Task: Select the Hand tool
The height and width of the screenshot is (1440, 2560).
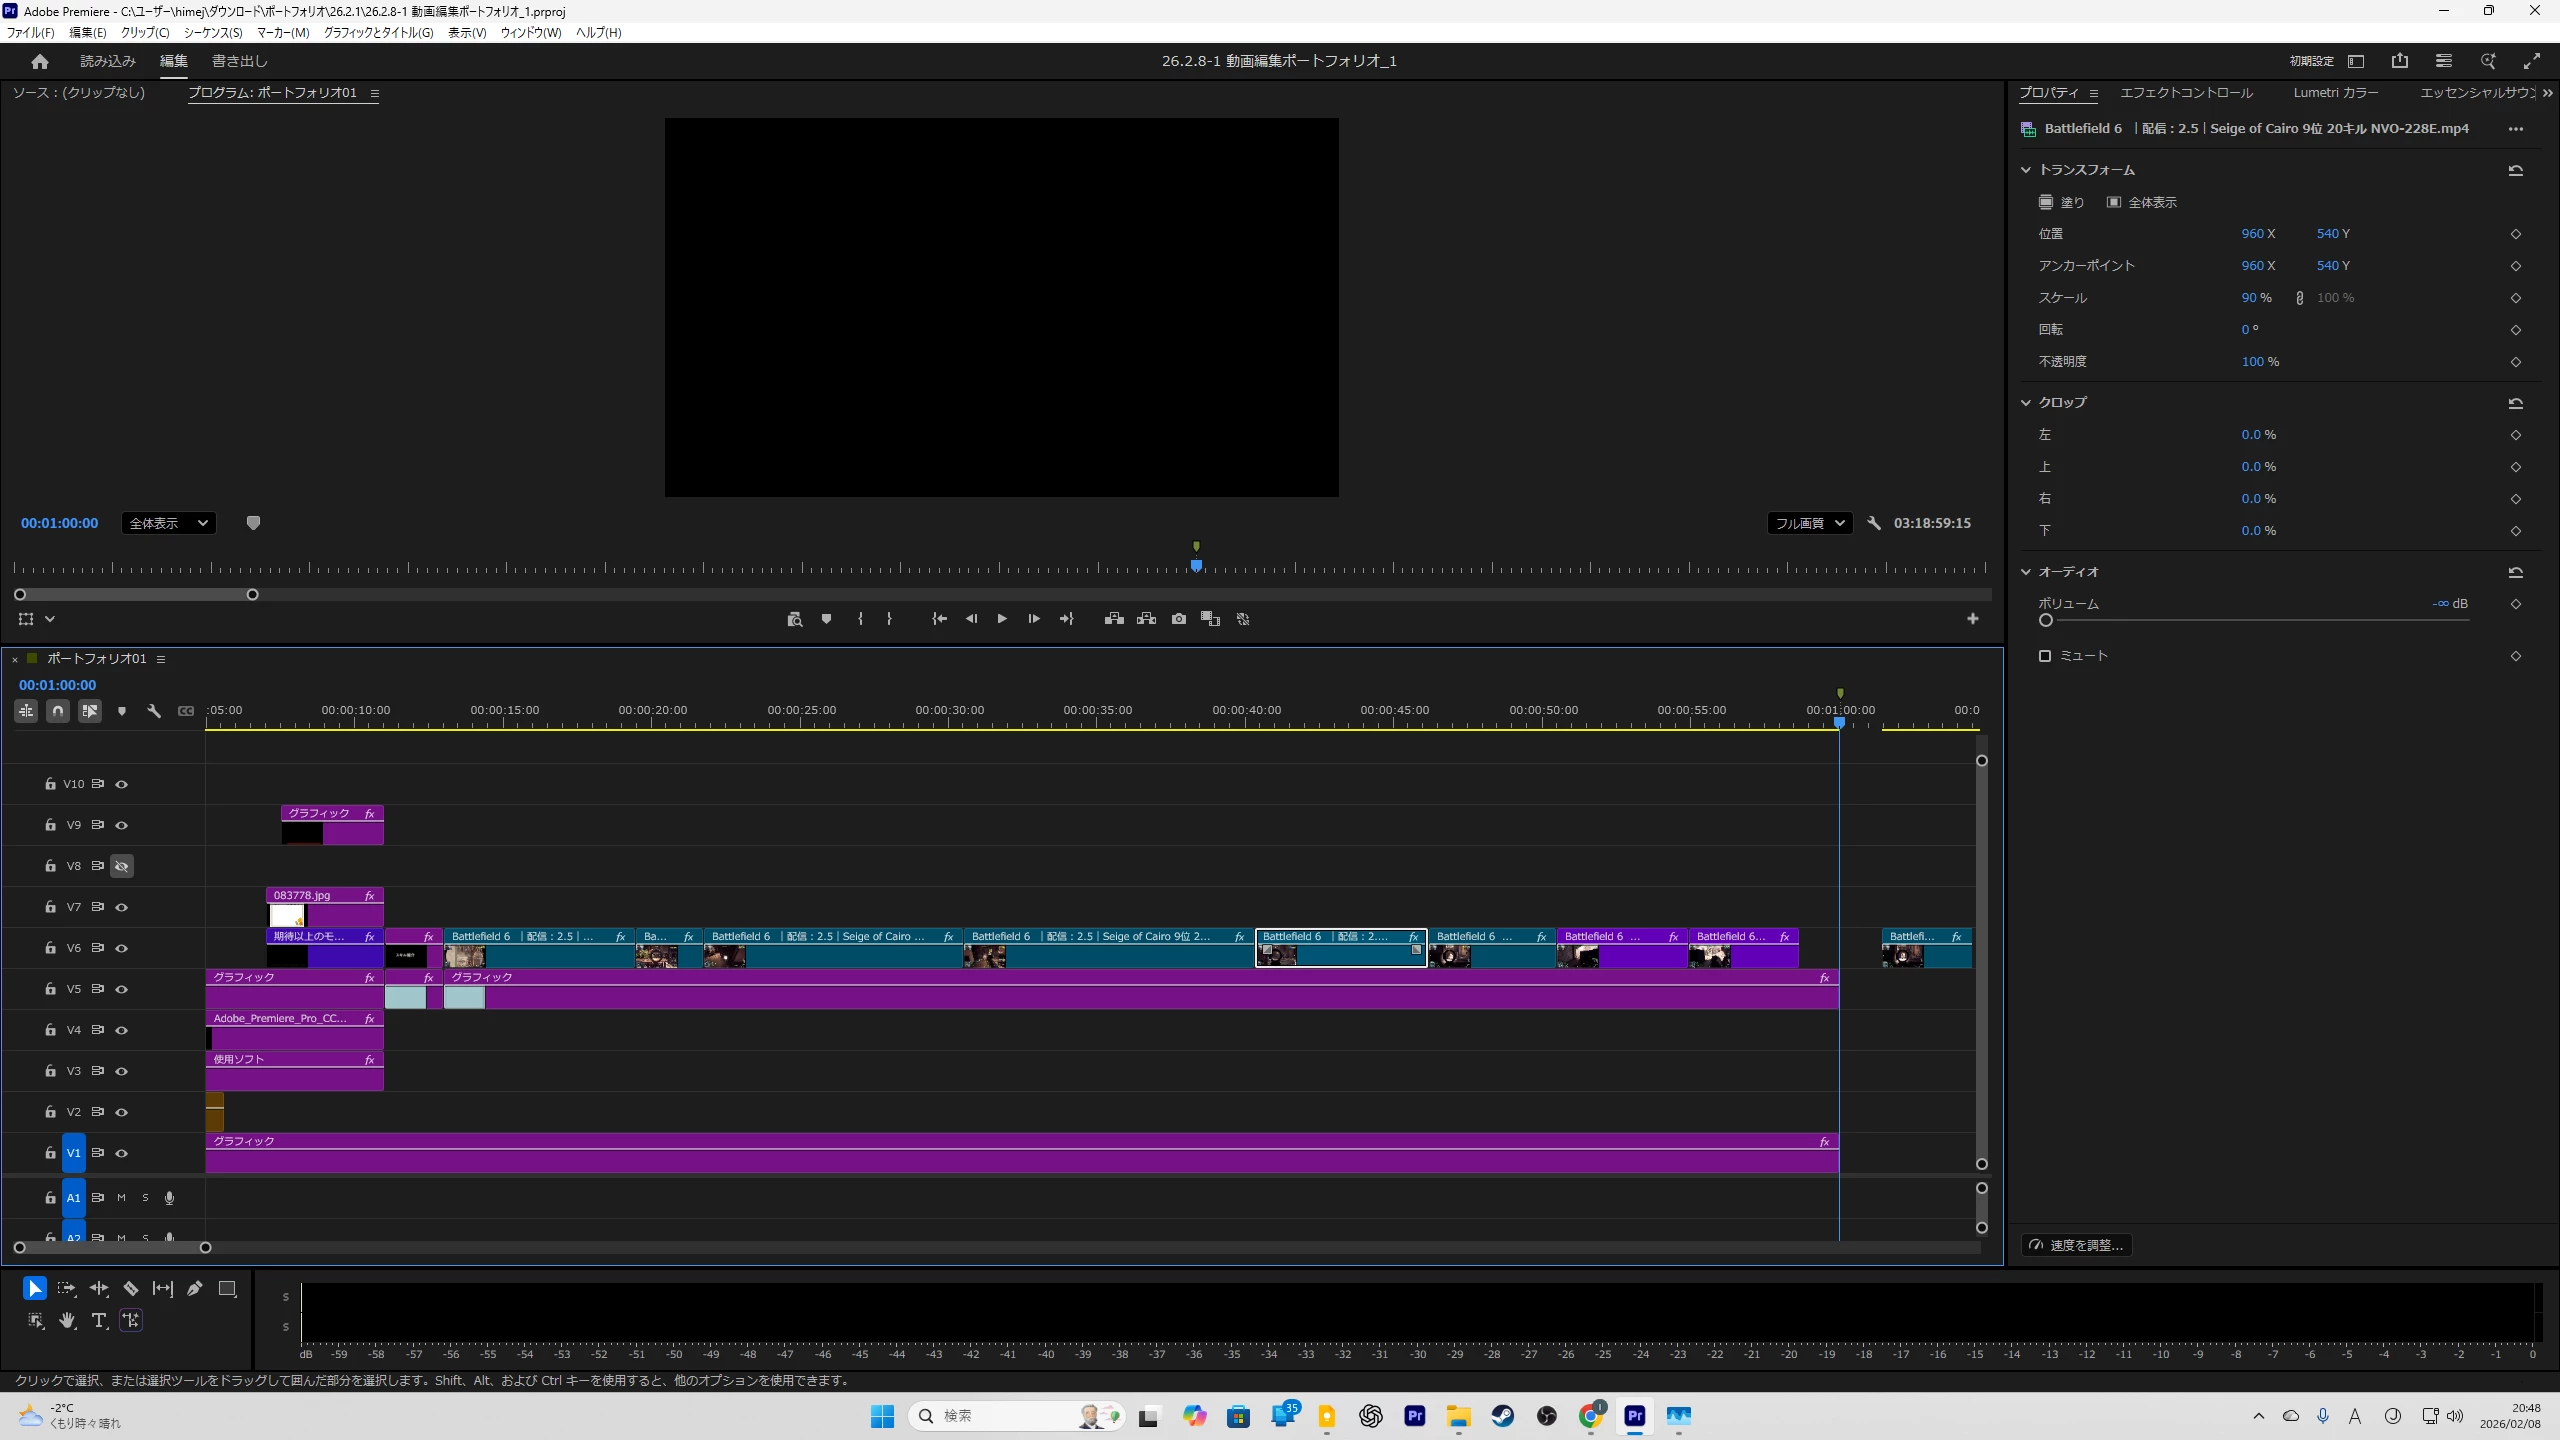Action: (x=67, y=1320)
